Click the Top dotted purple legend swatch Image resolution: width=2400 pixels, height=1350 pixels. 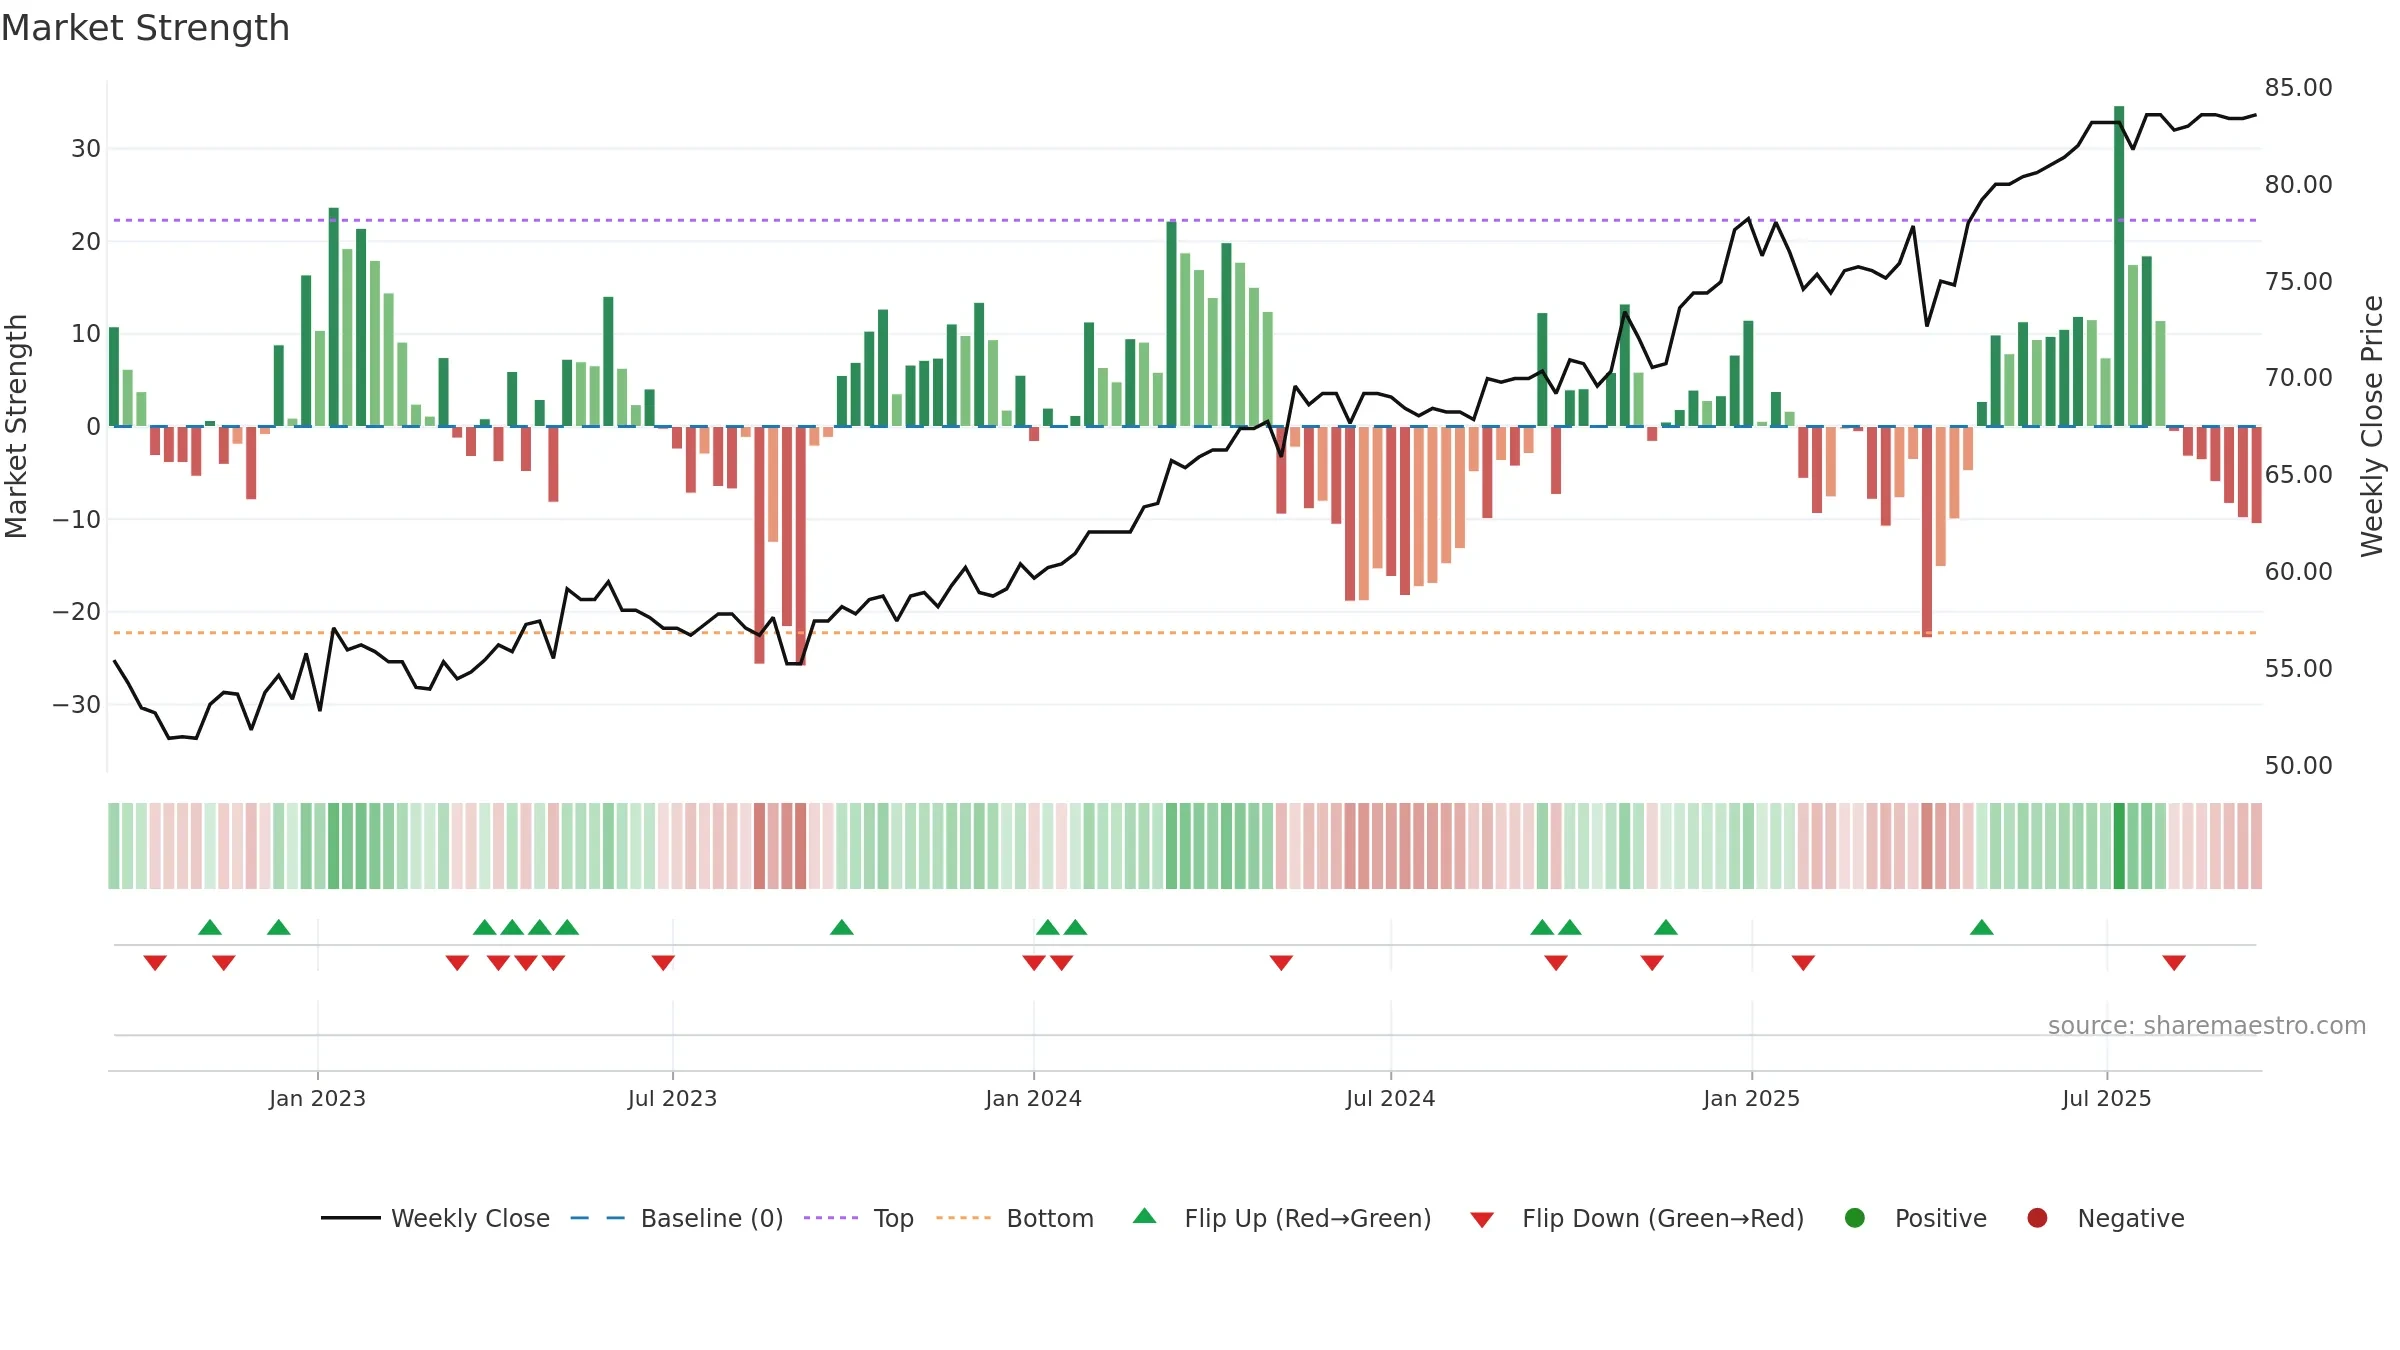pyautogui.click(x=830, y=1218)
